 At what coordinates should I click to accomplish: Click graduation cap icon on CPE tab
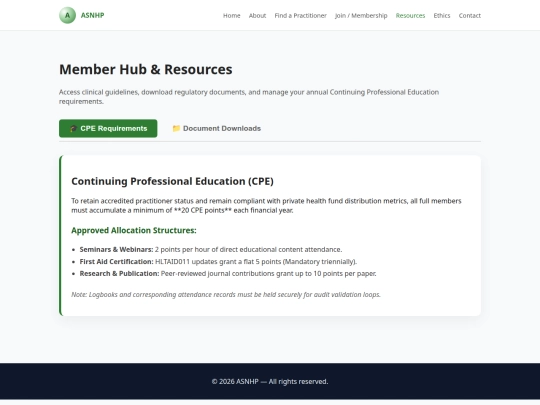pyautogui.click(x=73, y=128)
